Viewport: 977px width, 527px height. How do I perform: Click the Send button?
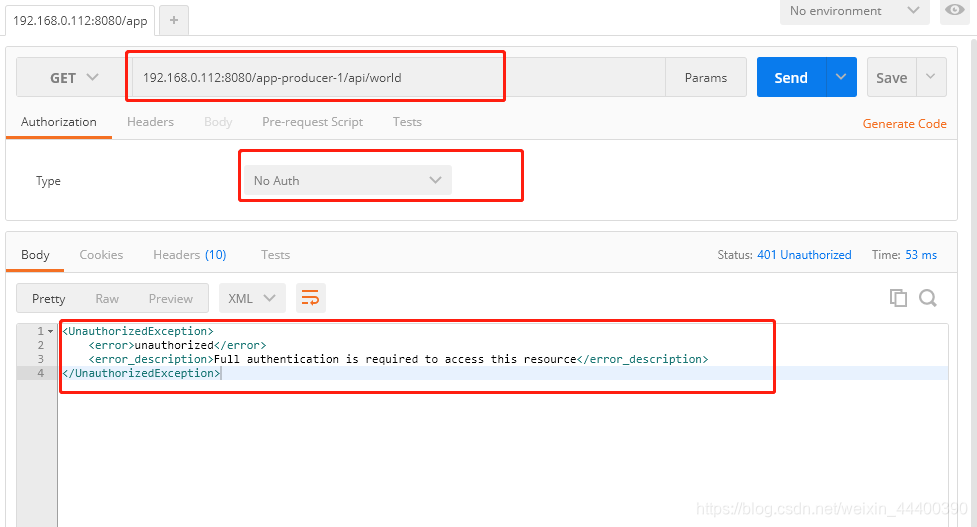pyautogui.click(x=791, y=77)
